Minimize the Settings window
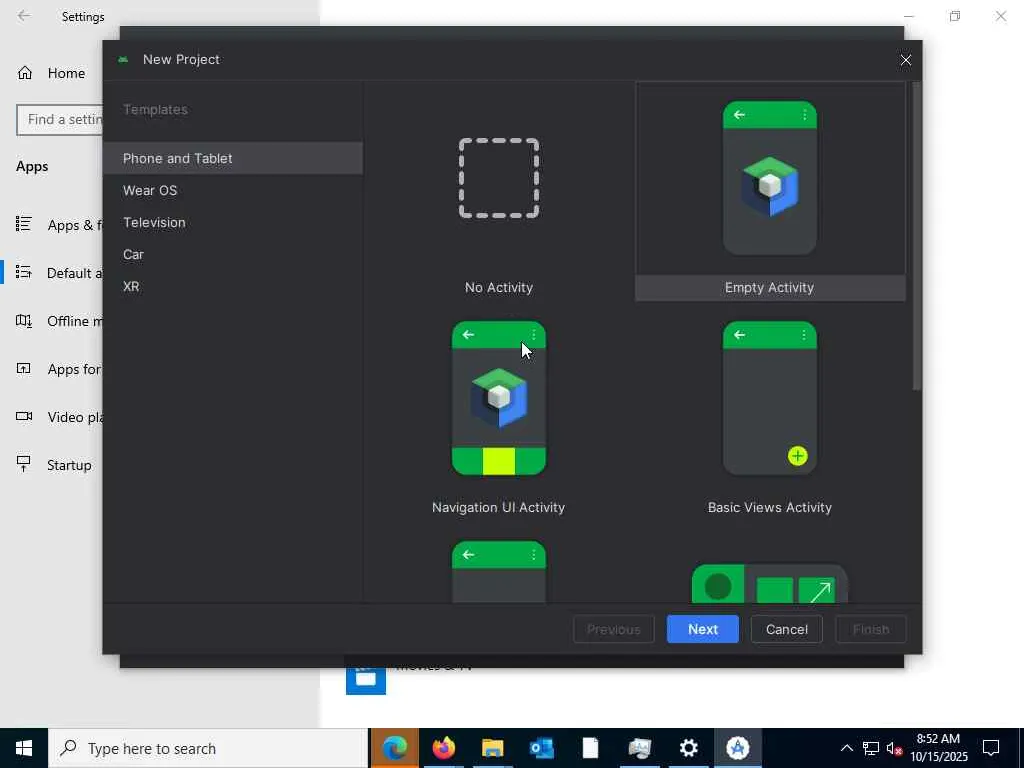This screenshot has height=768, width=1024. (x=908, y=16)
